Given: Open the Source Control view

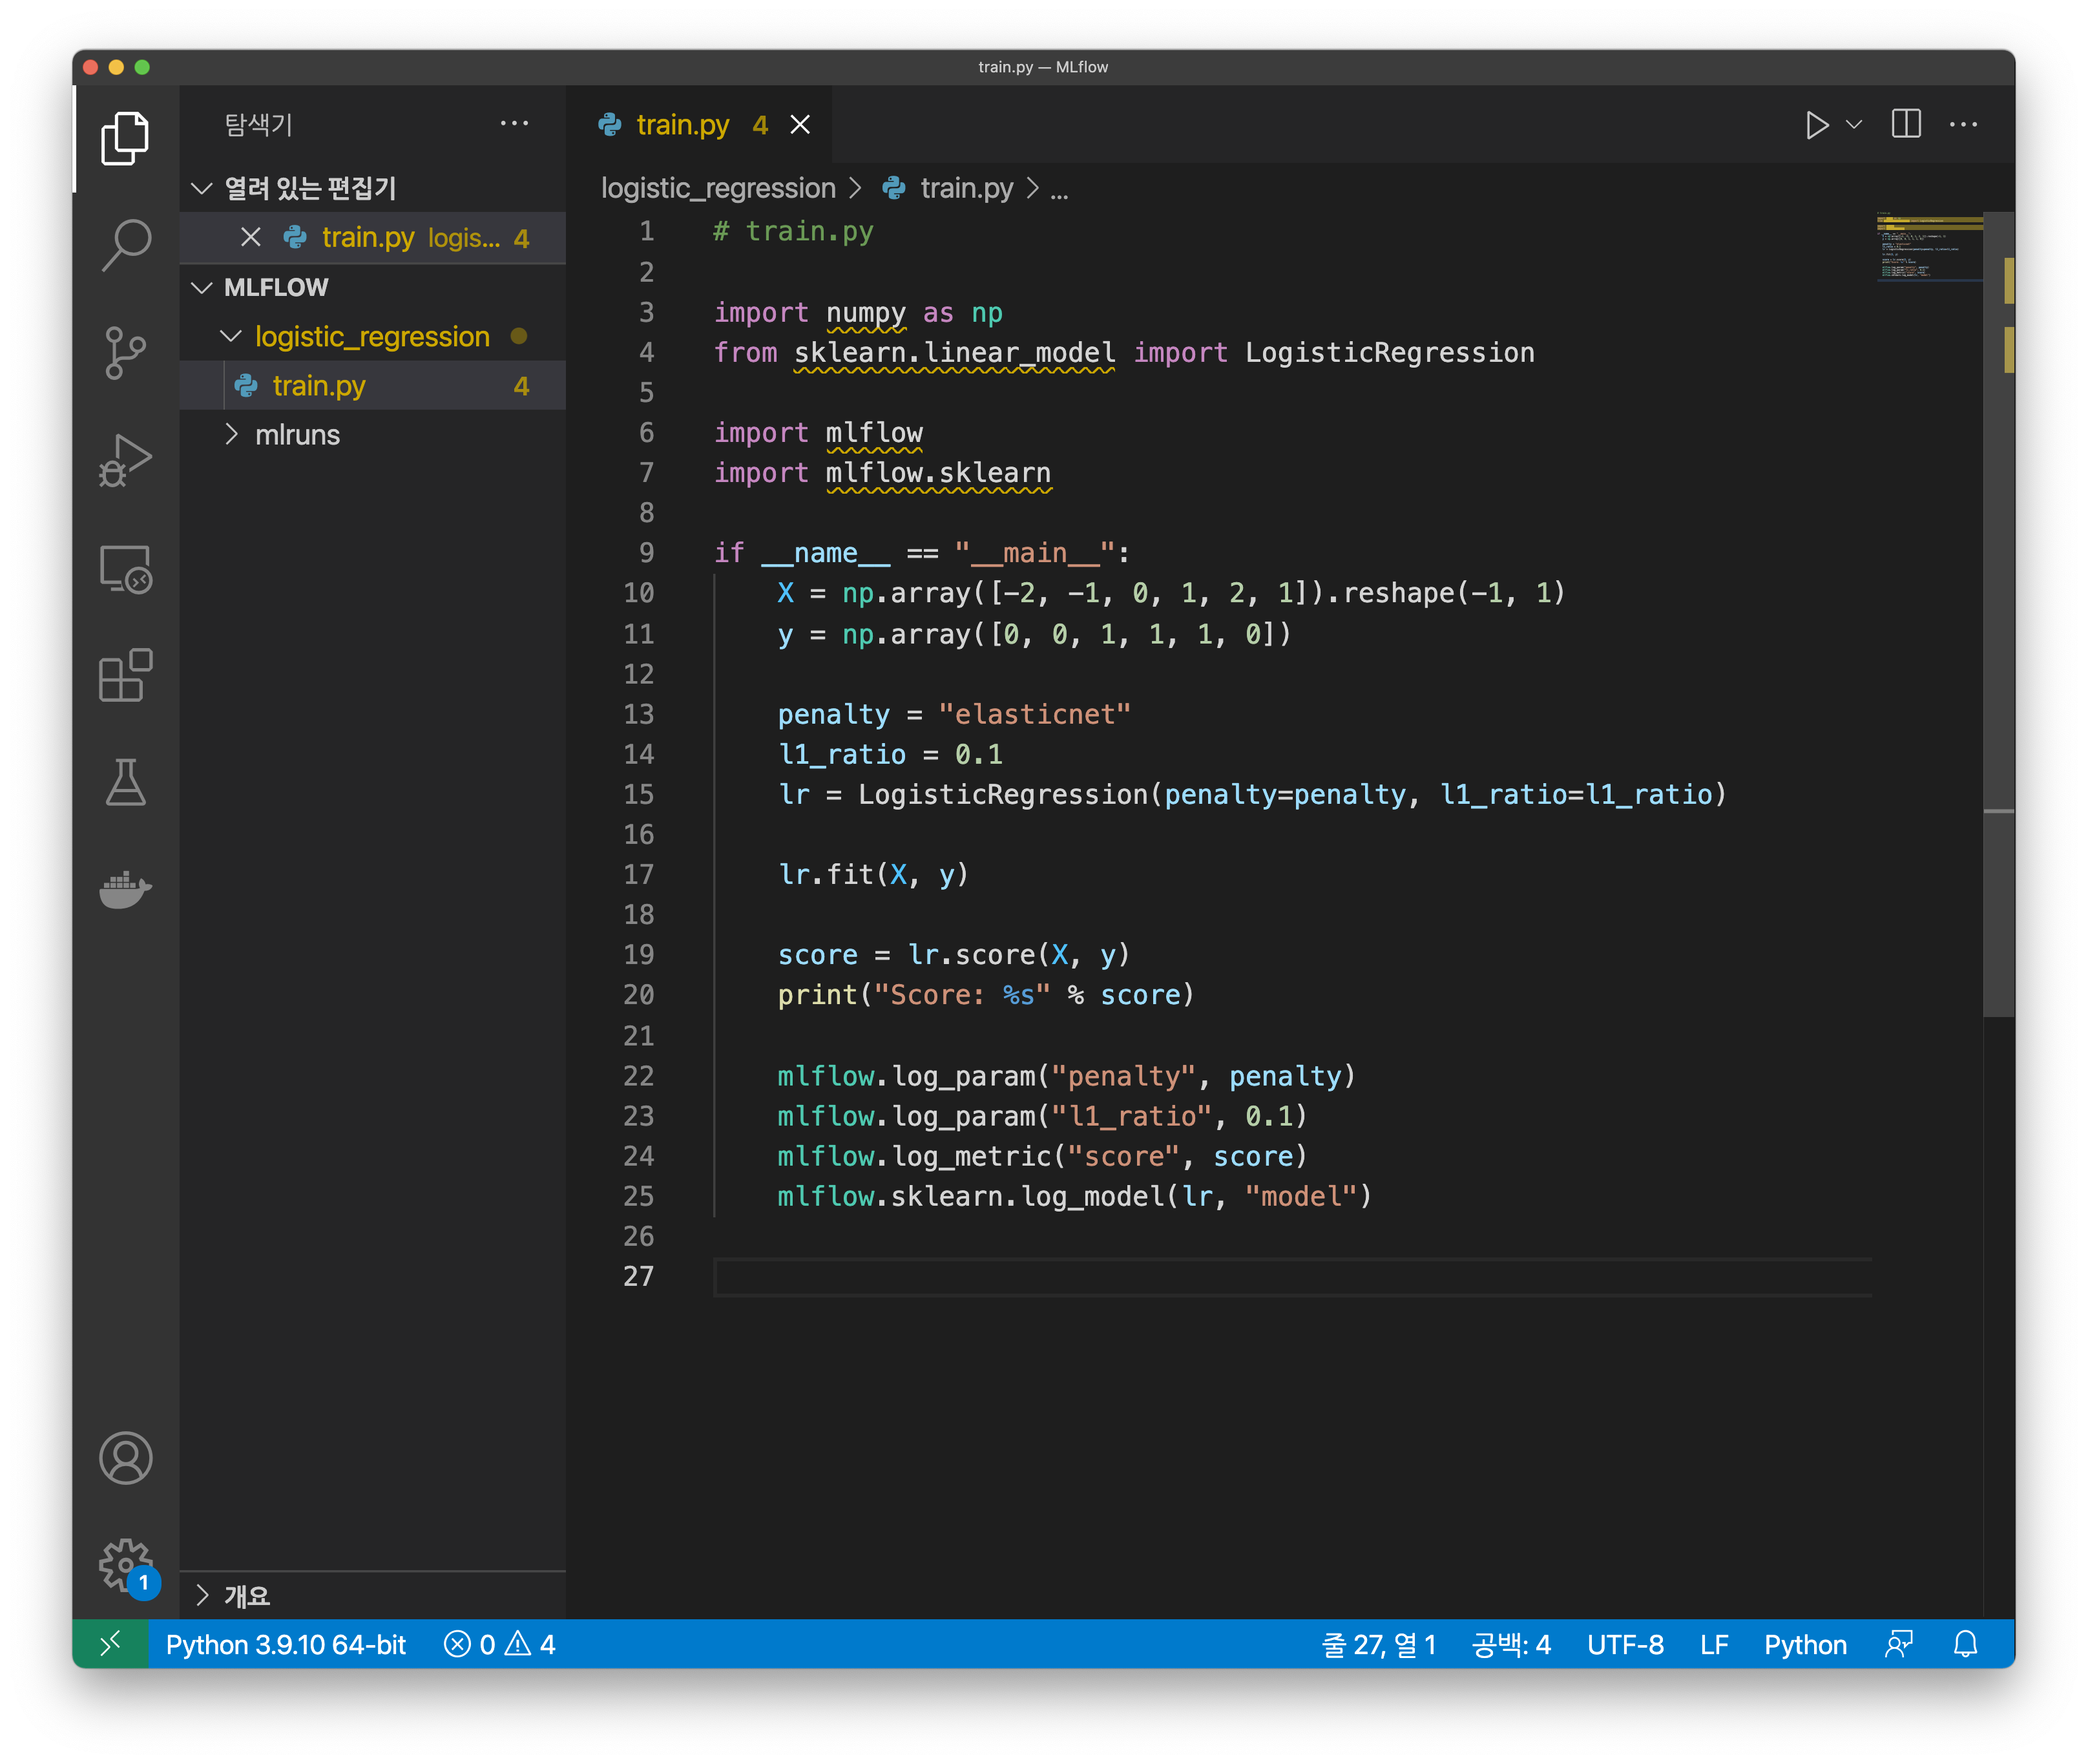Looking at the screenshot, I should tap(126, 353).
